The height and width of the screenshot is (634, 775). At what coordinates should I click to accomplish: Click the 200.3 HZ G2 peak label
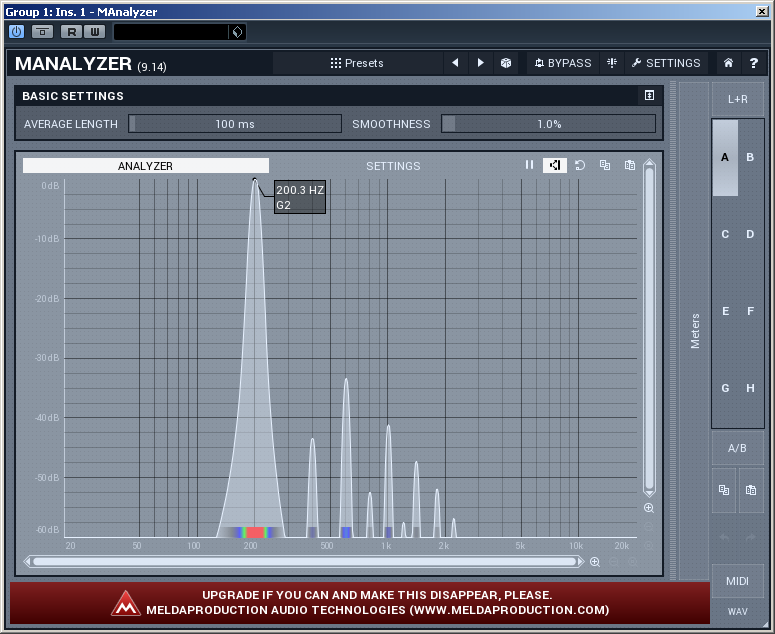pos(300,197)
